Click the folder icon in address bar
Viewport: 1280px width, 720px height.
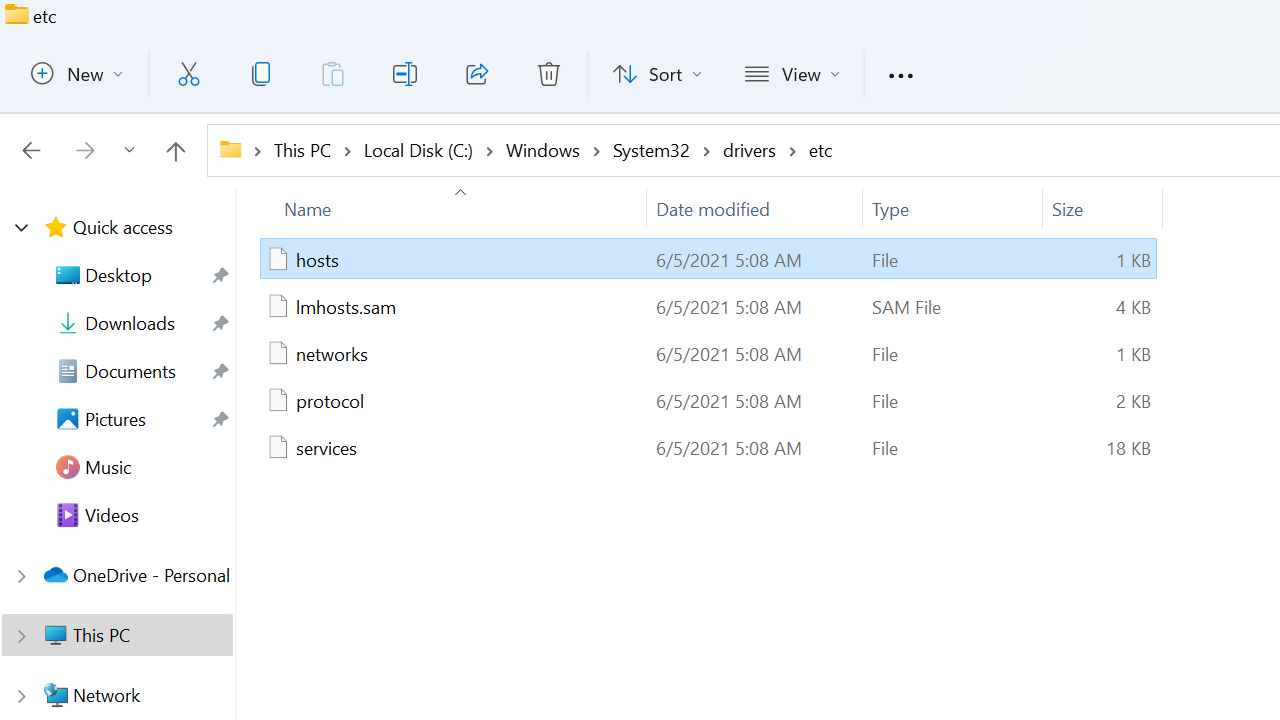tap(231, 150)
